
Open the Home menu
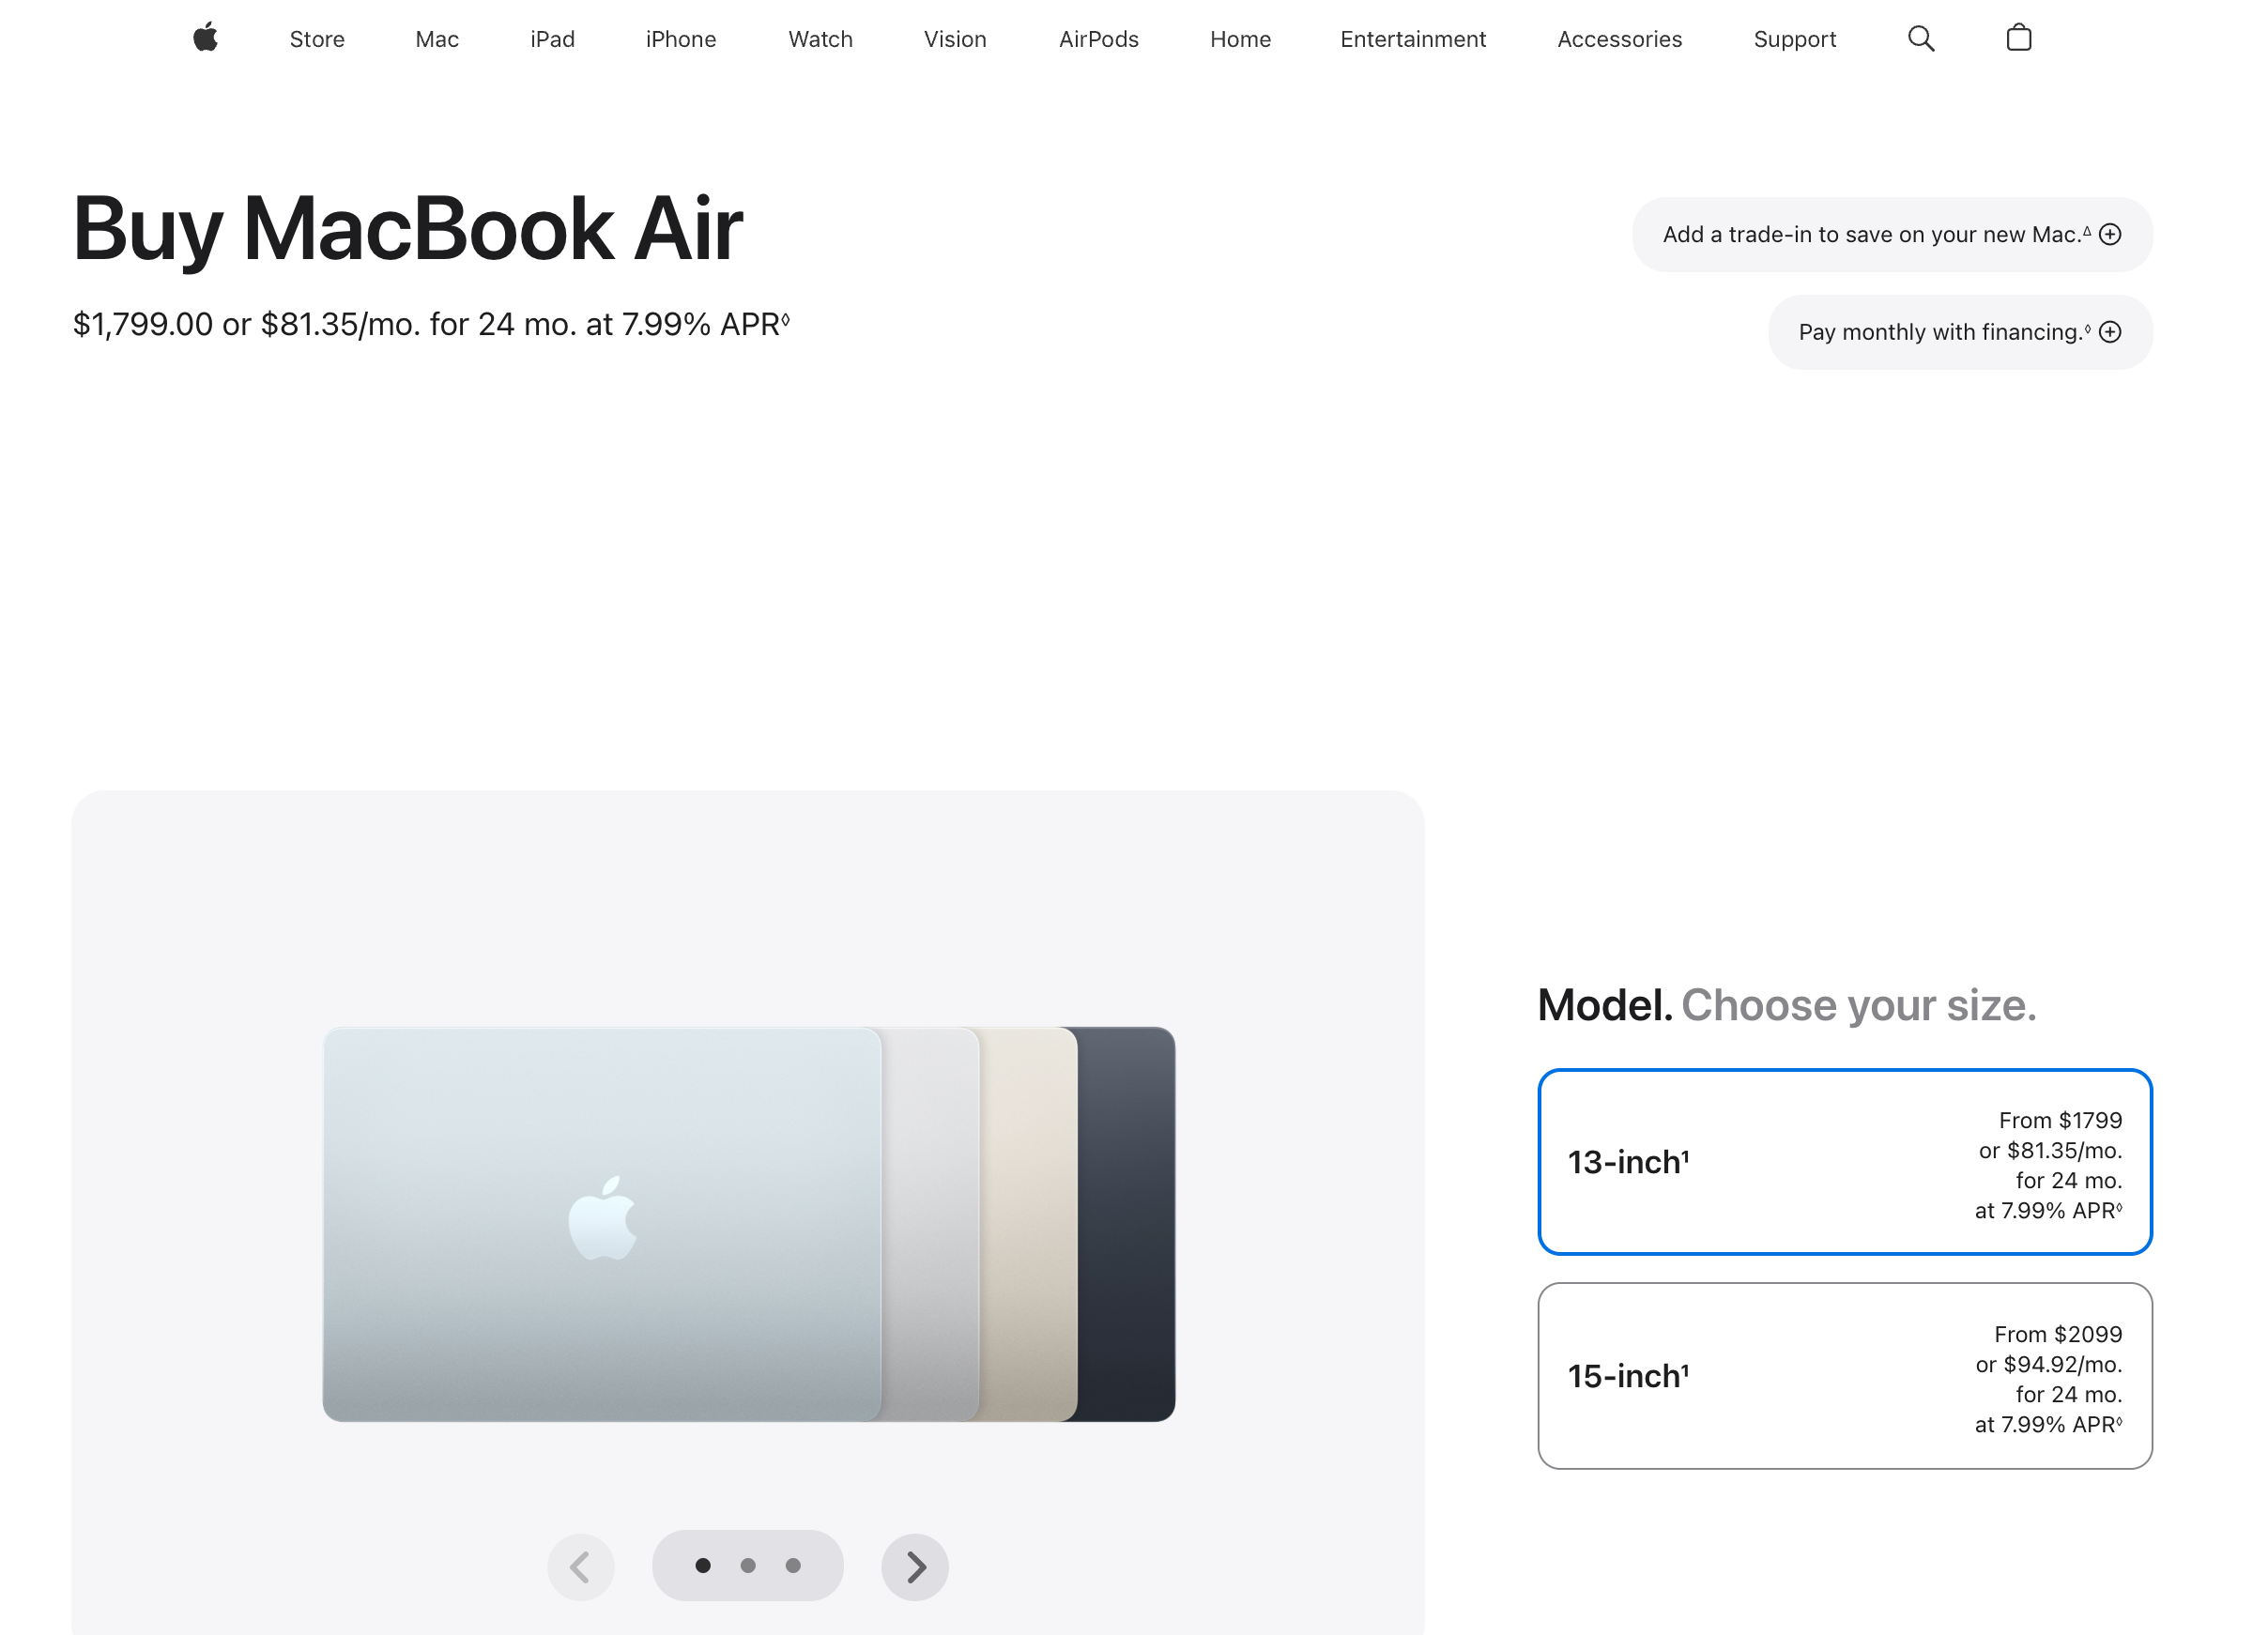[x=1240, y=39]
